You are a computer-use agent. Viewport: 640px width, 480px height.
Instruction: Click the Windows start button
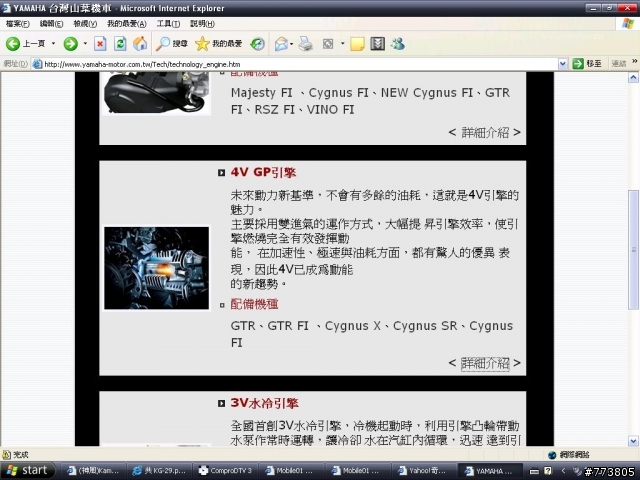tap(27, 470)
